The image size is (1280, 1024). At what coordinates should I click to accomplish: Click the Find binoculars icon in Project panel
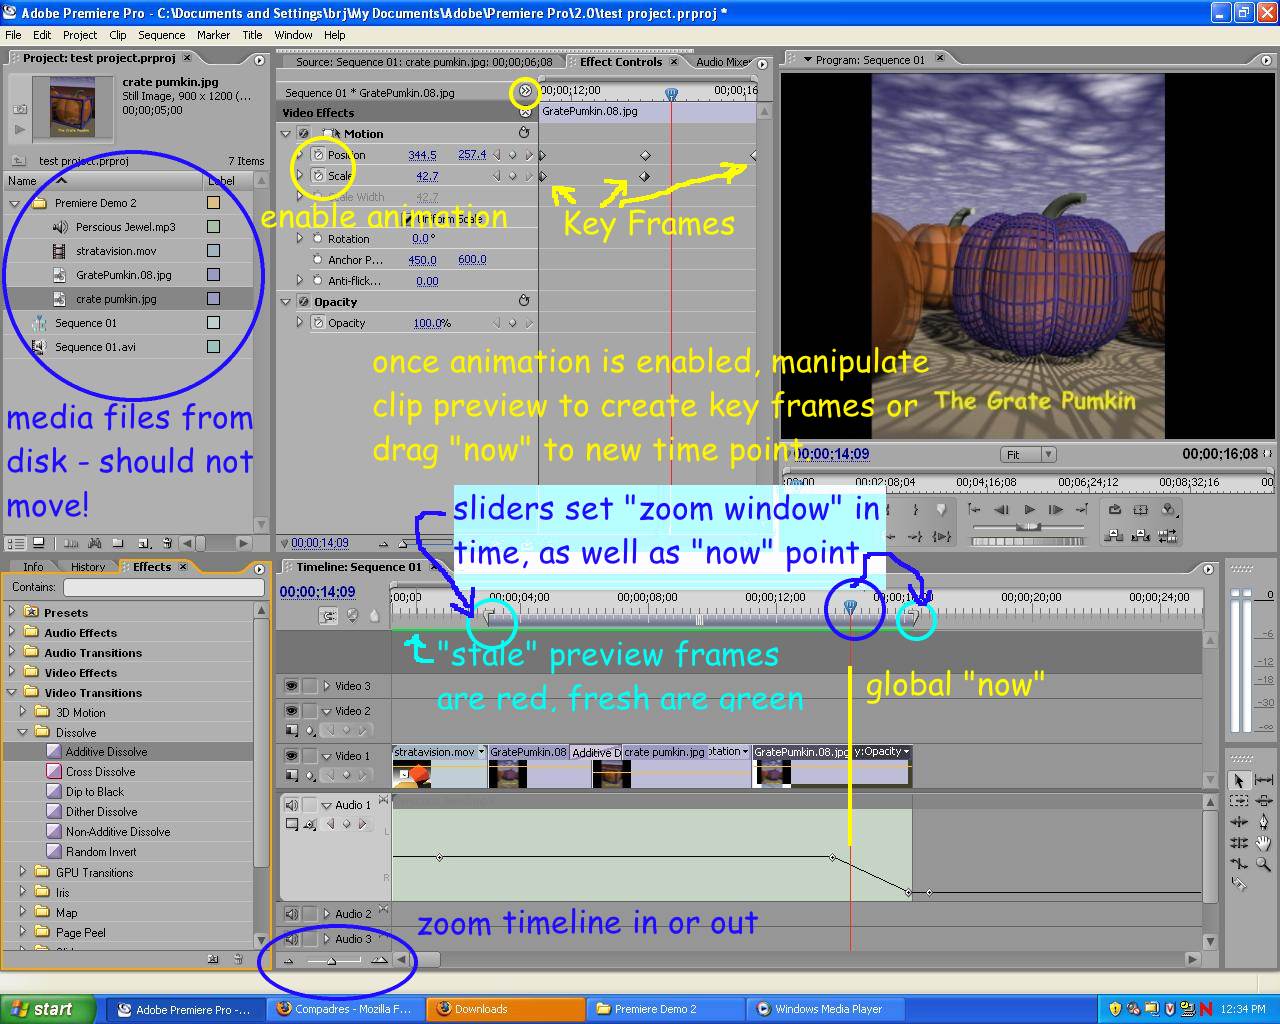coord(96,543)
